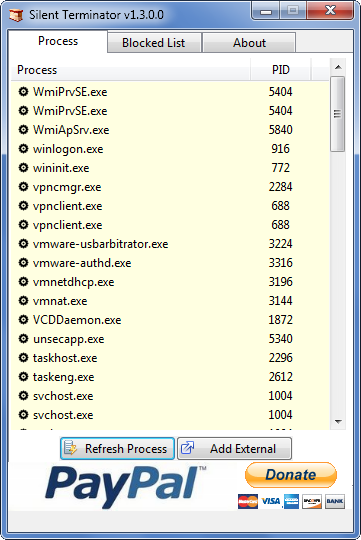Click the BANK payment icon

pyautogui.click(x=334, y=501)
